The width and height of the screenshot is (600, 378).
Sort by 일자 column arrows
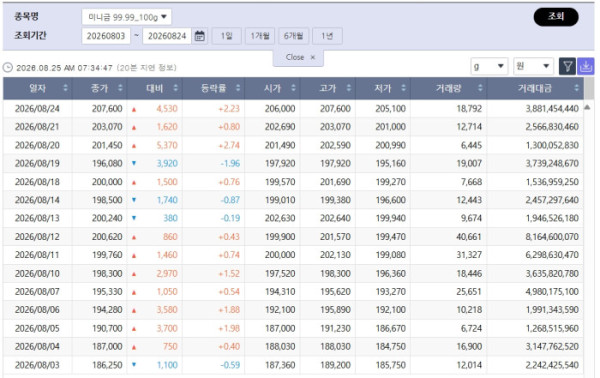65,88
